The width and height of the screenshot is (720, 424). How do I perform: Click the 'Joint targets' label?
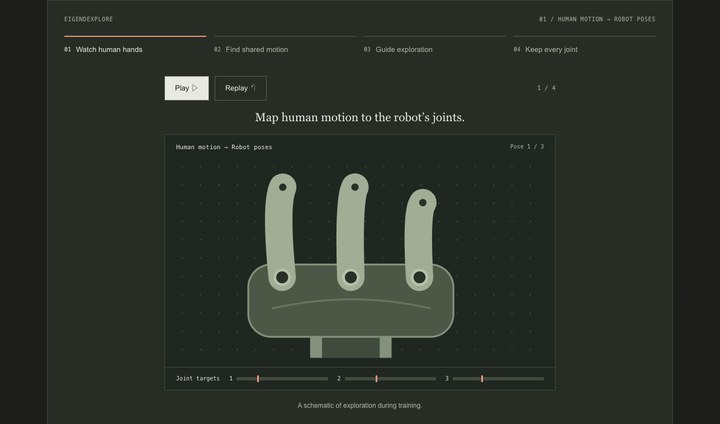pos(198,379)
